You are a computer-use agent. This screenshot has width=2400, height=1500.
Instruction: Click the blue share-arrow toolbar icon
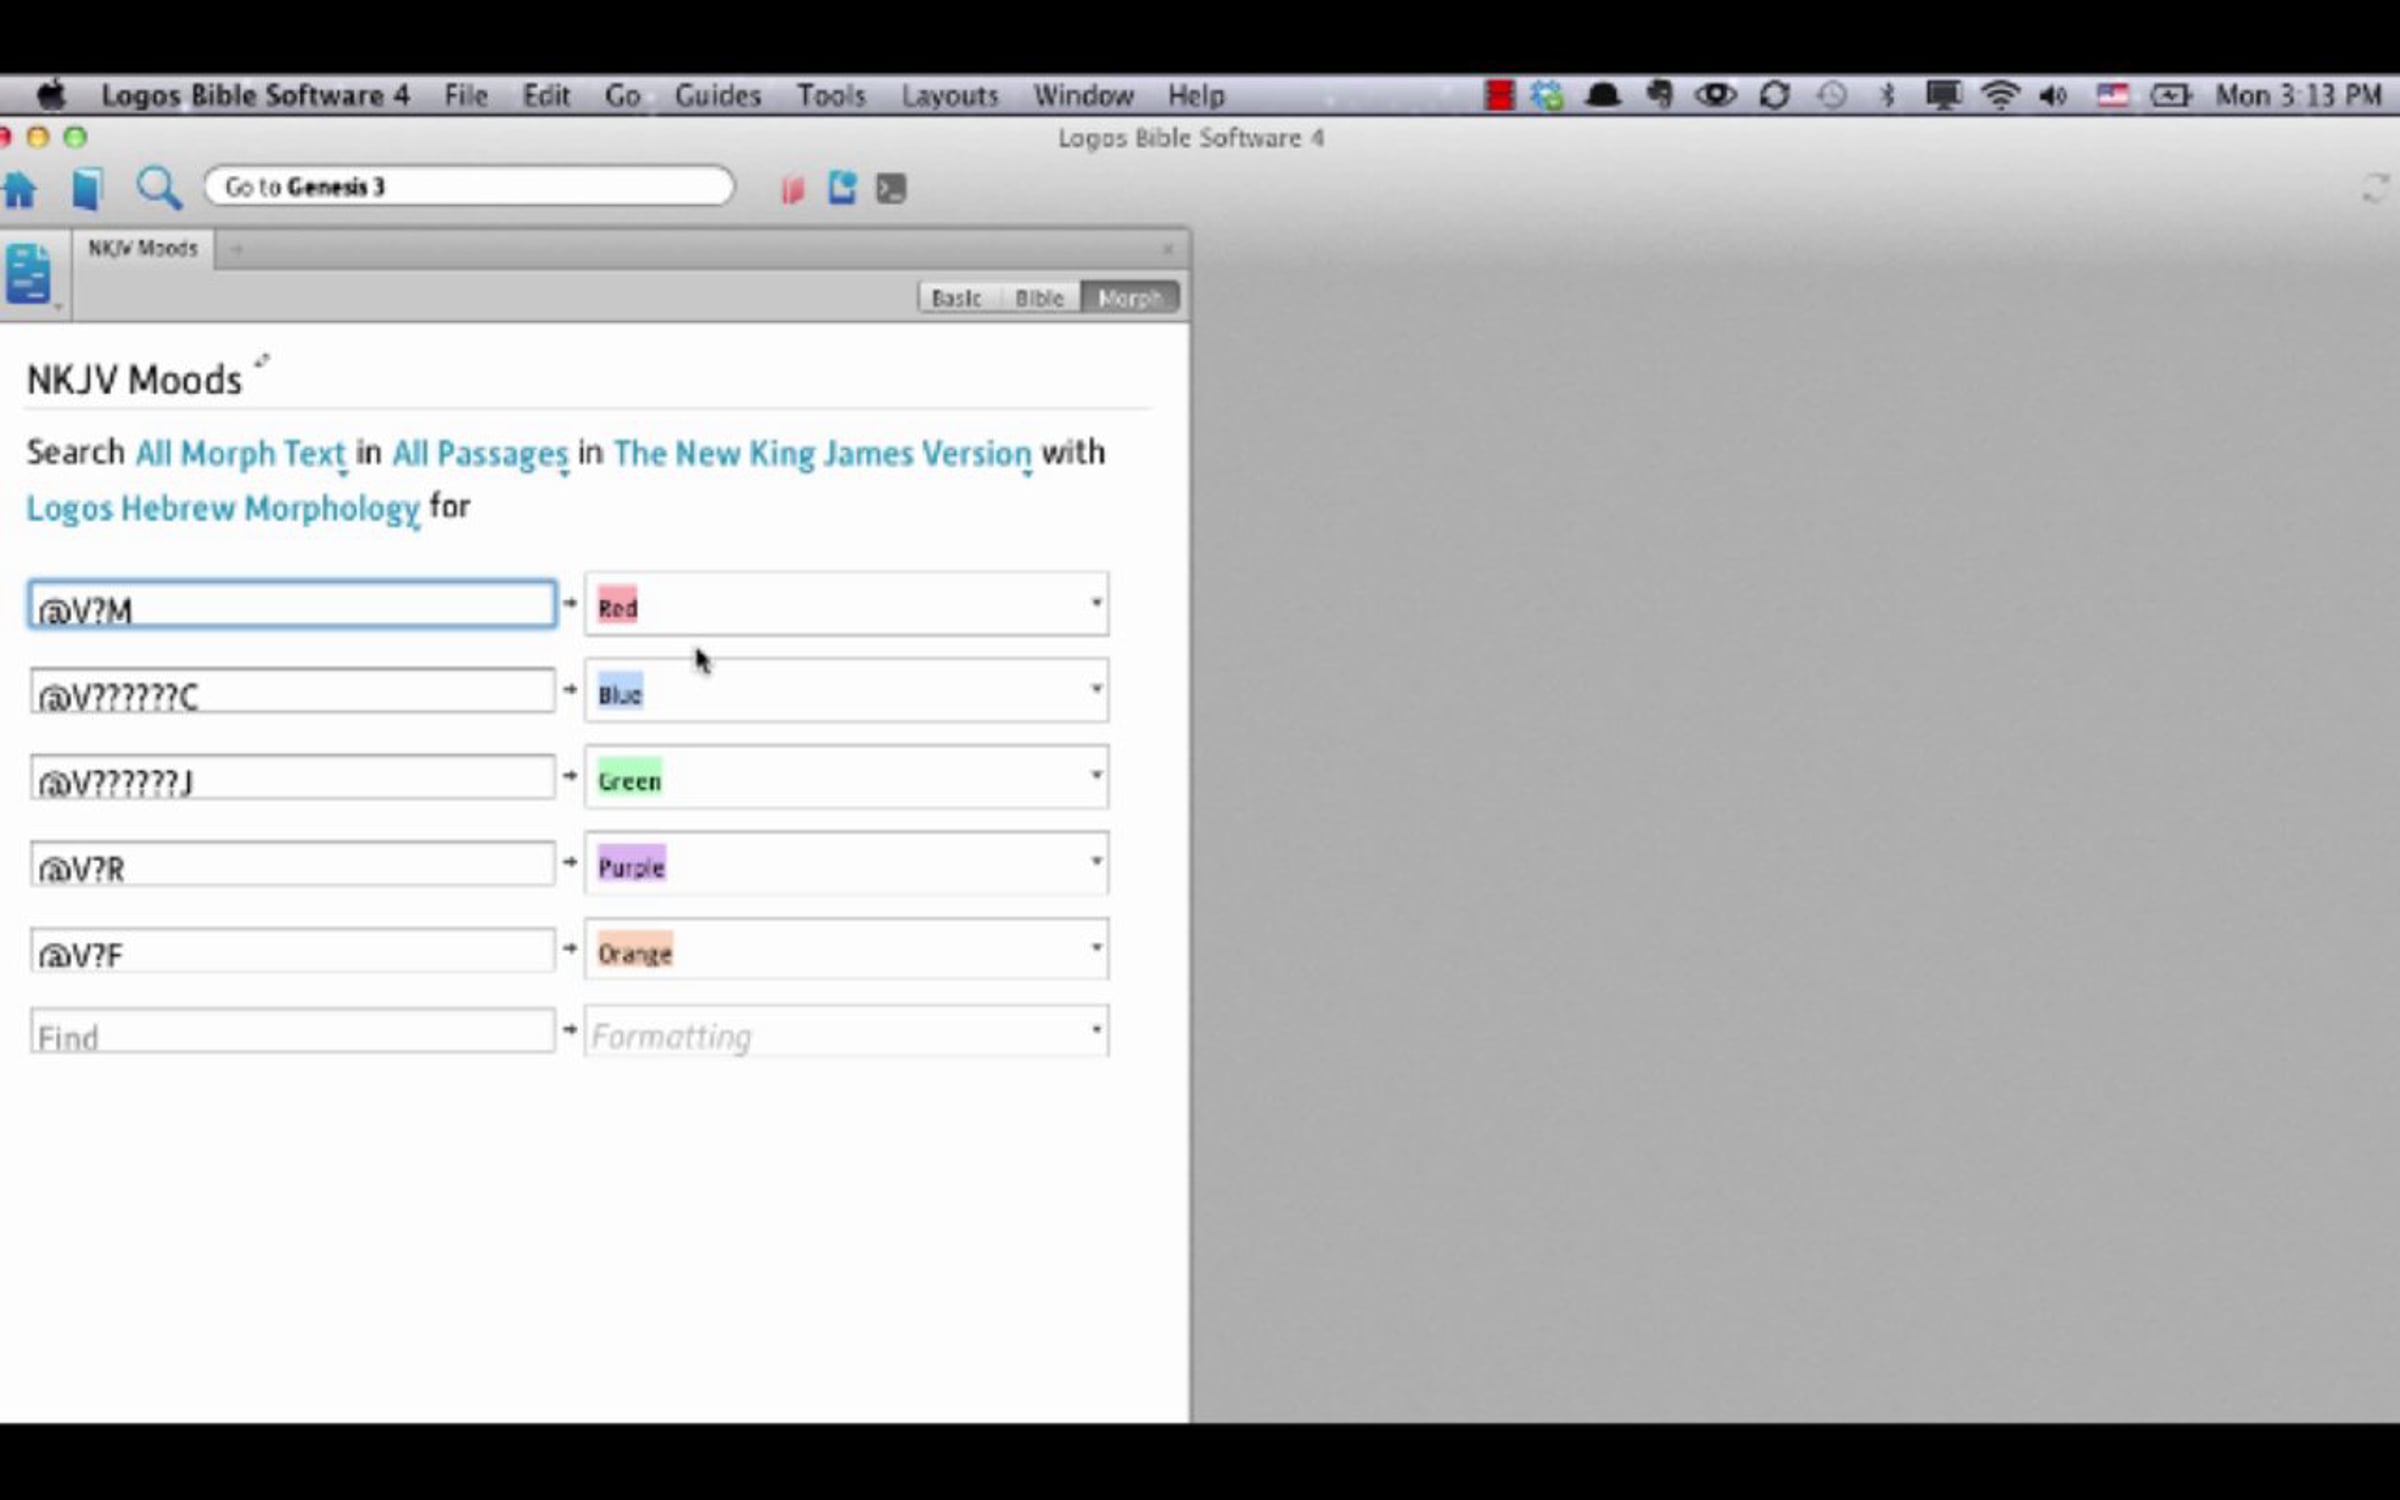point(842,187)
